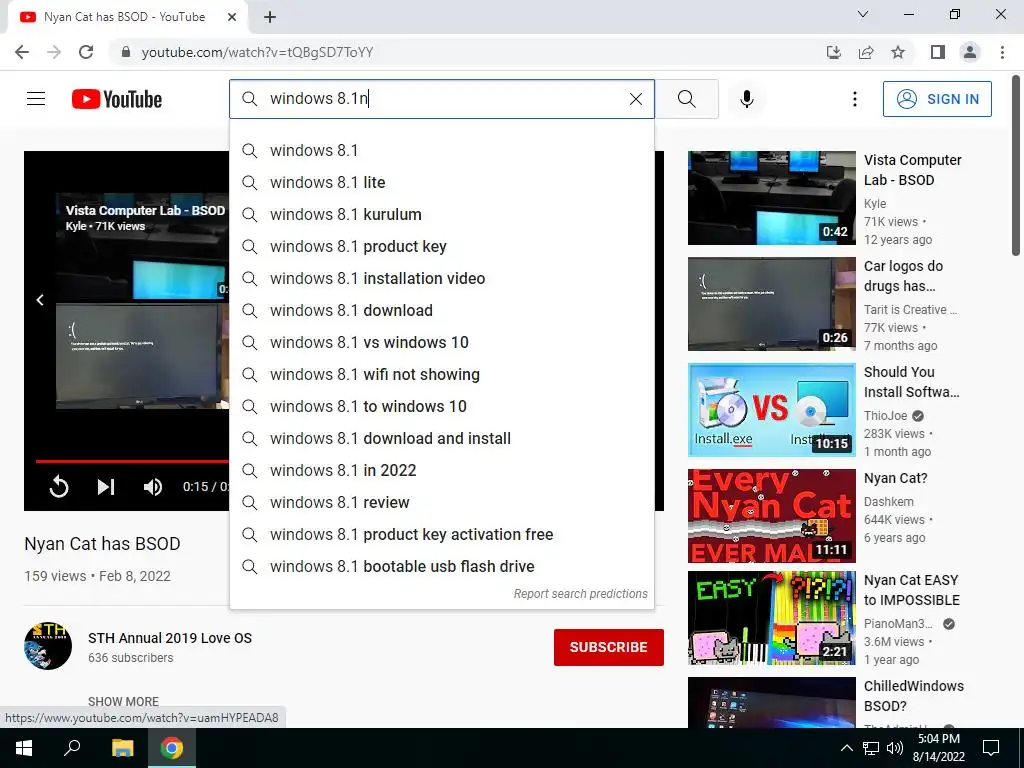Reload the current page
This screenshot has height=768, width=1024.
click(x=86, y=52)
